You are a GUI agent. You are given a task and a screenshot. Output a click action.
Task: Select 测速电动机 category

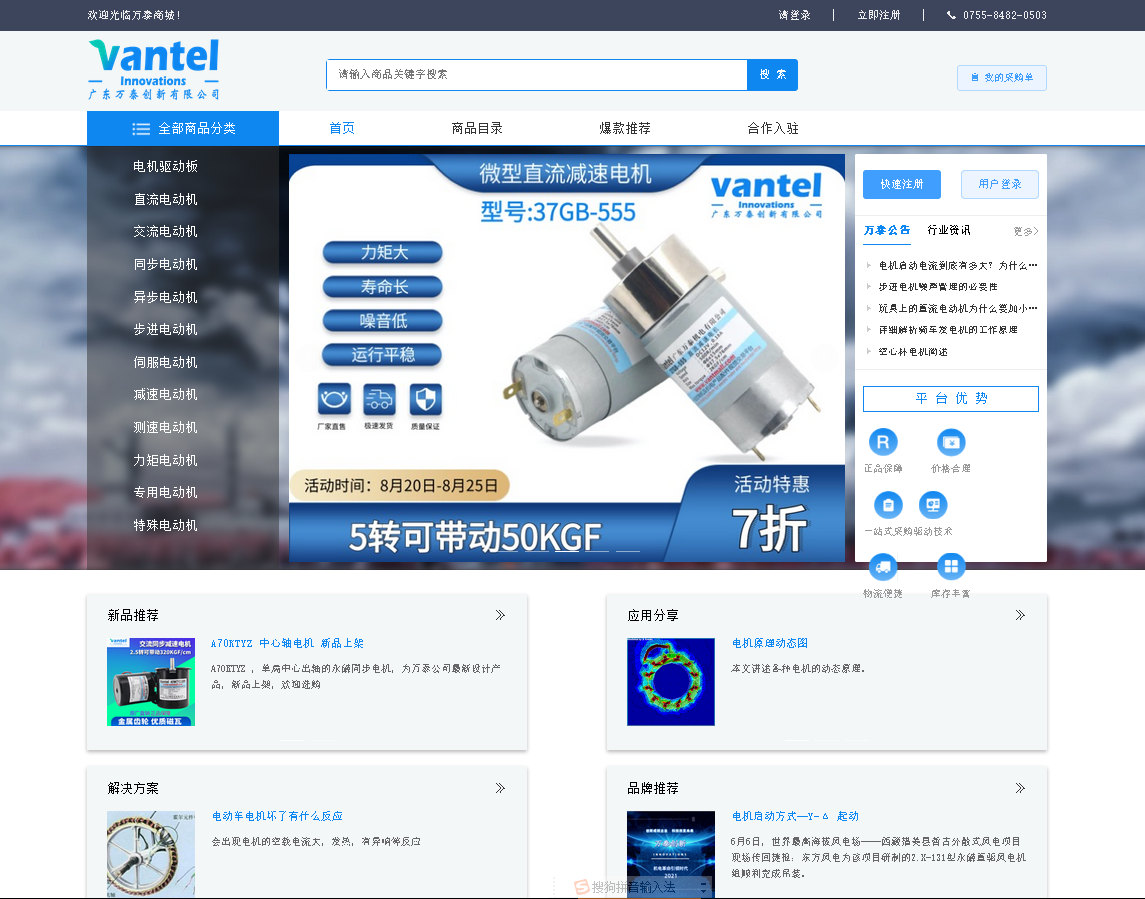point(166,427)
